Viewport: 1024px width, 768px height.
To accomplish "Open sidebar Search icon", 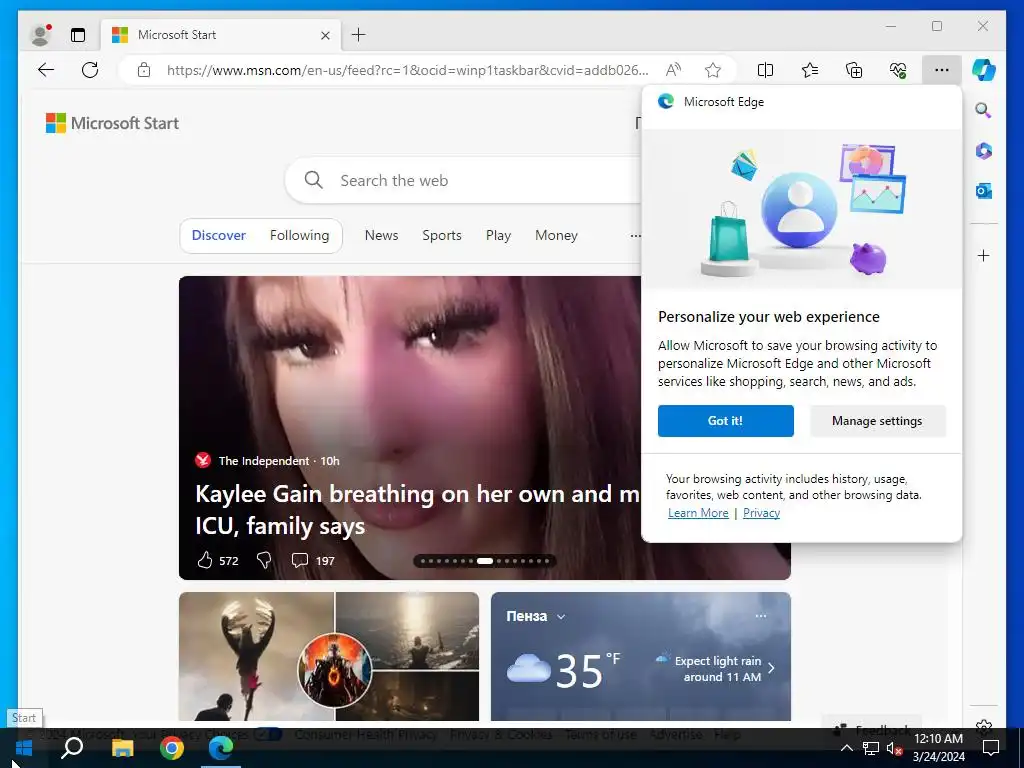I will (984, 110).
